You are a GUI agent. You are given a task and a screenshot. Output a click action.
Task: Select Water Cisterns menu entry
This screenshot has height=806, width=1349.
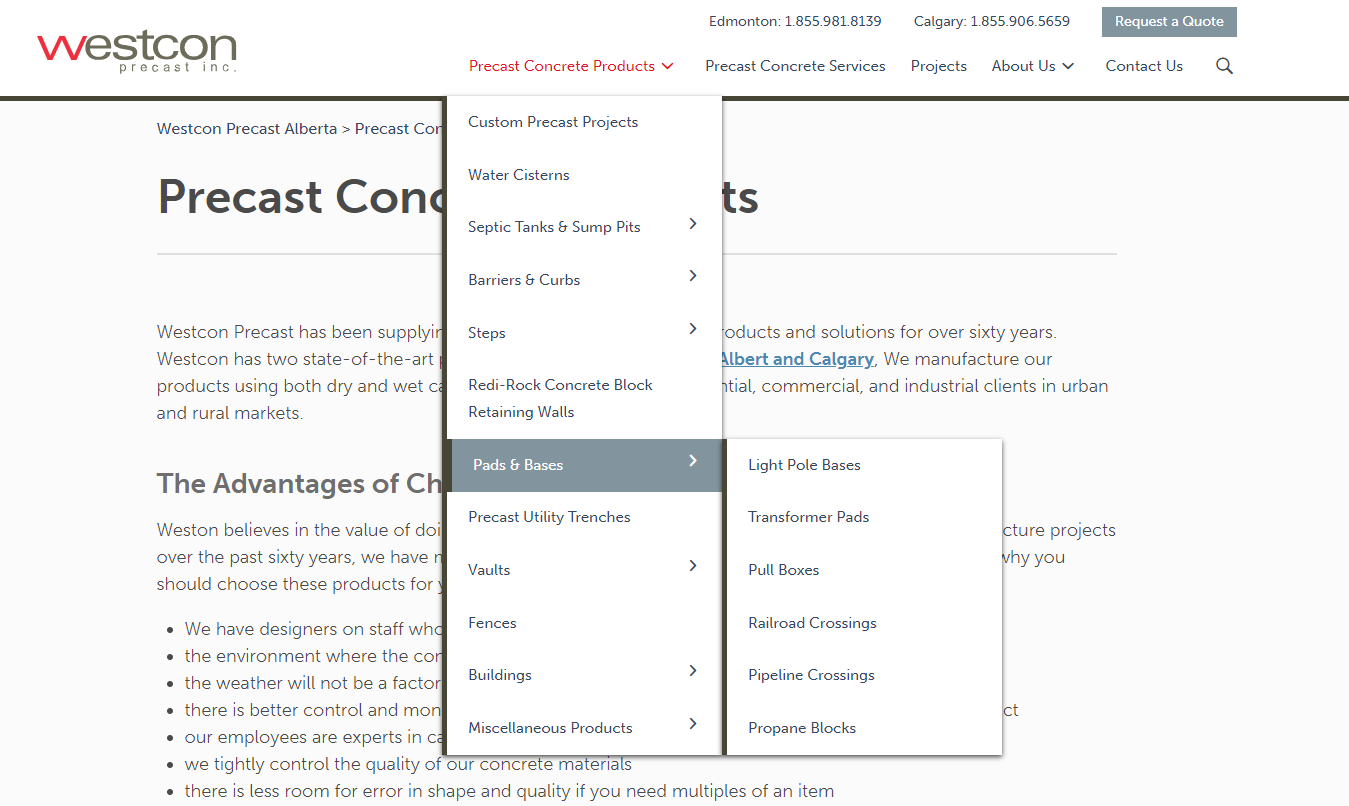coord(519,175)
